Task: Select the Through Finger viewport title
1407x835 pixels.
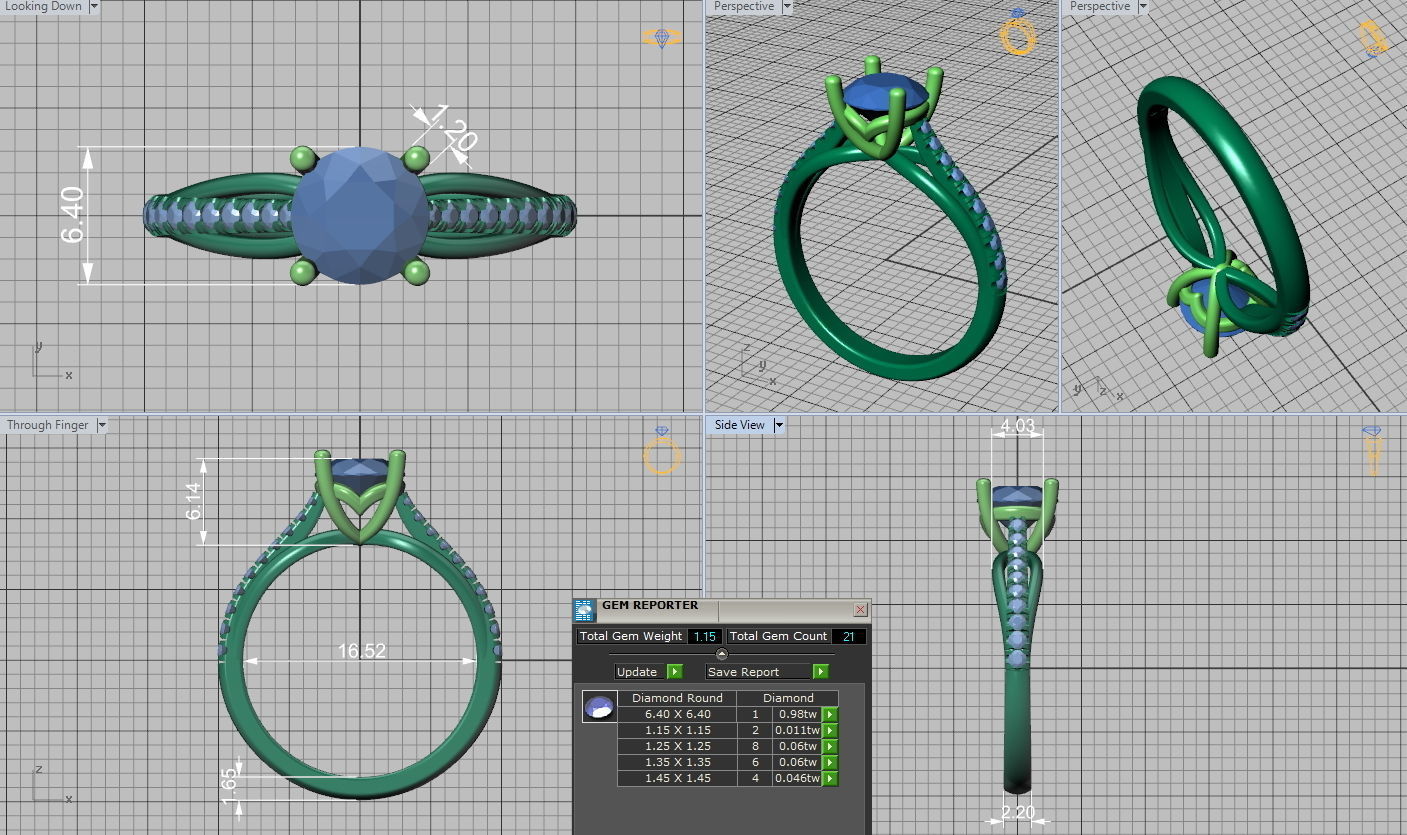Action: (48, 425)
